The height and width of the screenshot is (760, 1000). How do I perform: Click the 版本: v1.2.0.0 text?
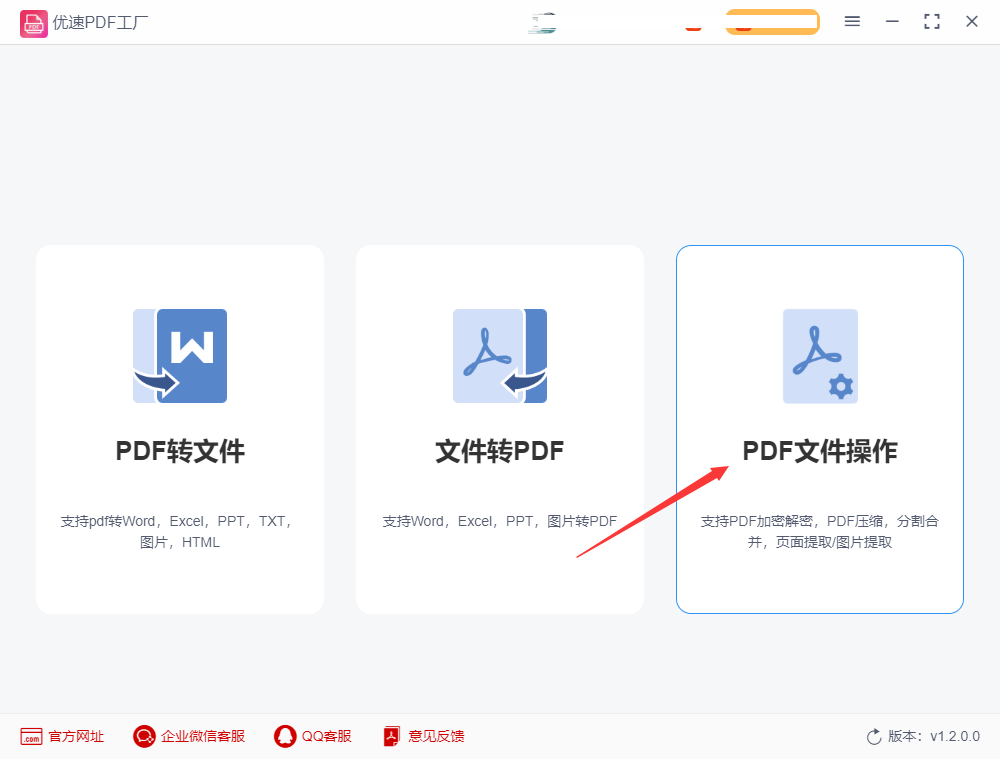[934, 736]
